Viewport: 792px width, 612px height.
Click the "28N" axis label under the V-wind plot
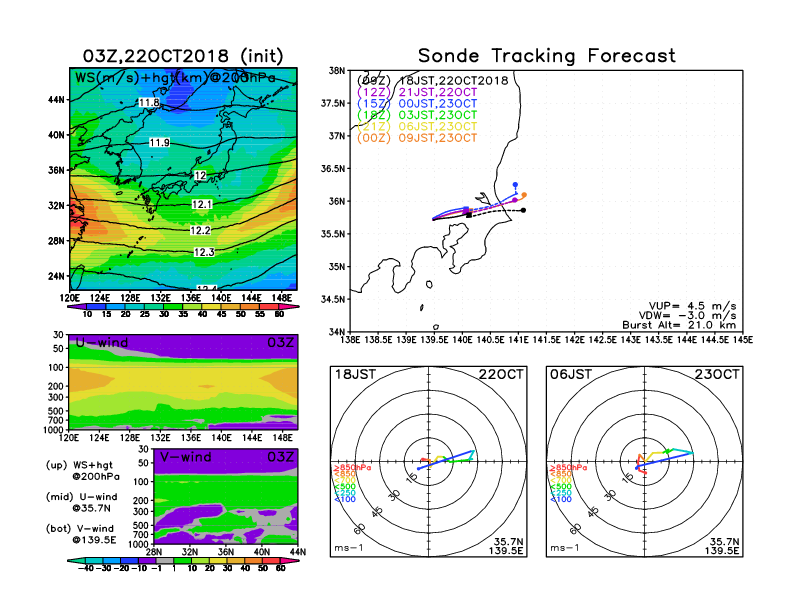point(154,552)
